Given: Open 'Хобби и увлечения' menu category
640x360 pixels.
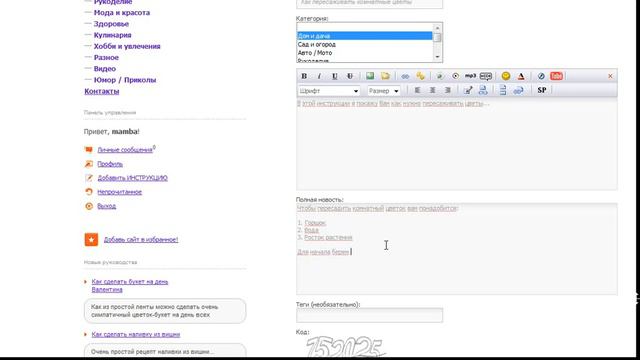Looking at the screenshot, I should [127, 47].
